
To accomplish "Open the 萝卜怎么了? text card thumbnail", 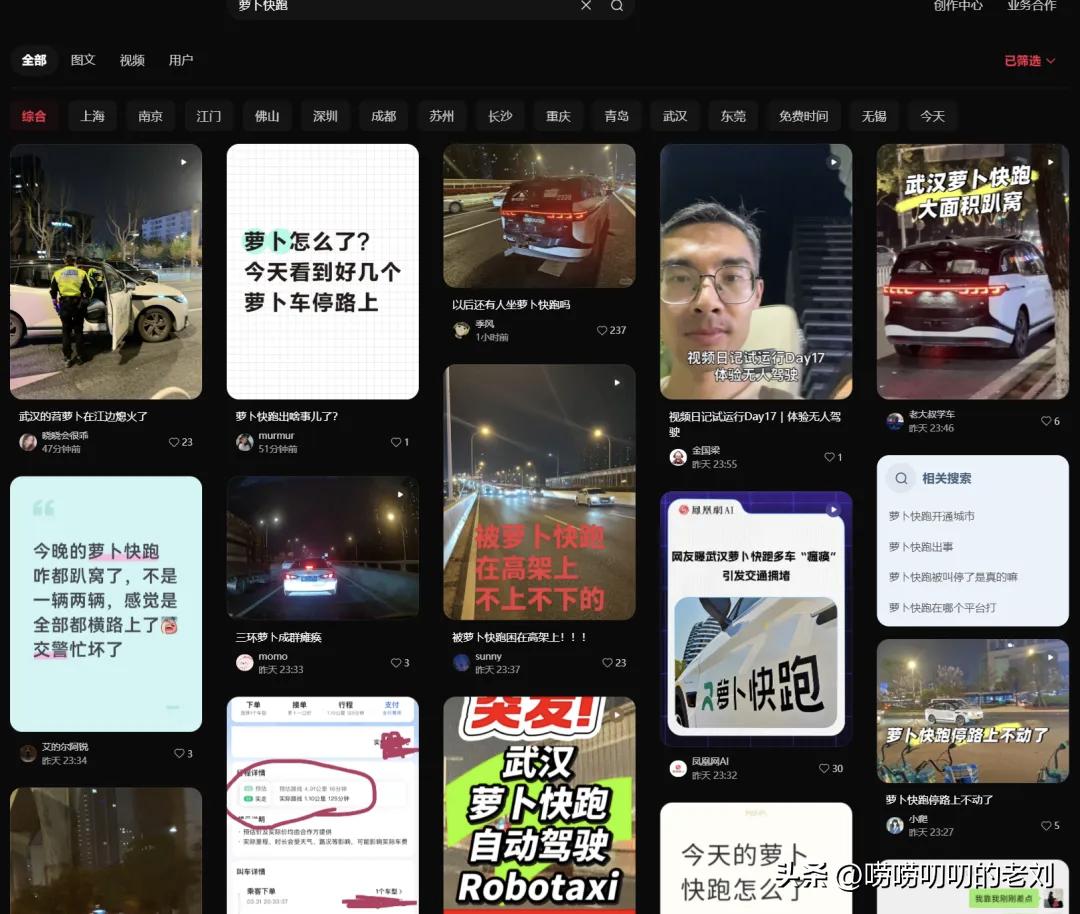I will (322, 271).
